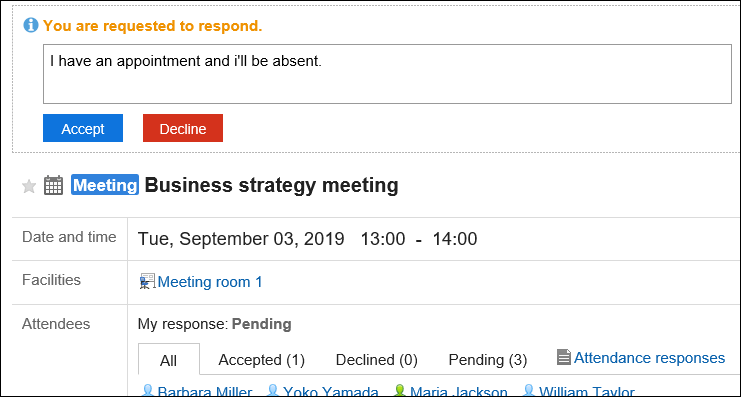Click William Taylor's user icon
The height and width of the screenshot is (397, 741).
click(529, 391)
